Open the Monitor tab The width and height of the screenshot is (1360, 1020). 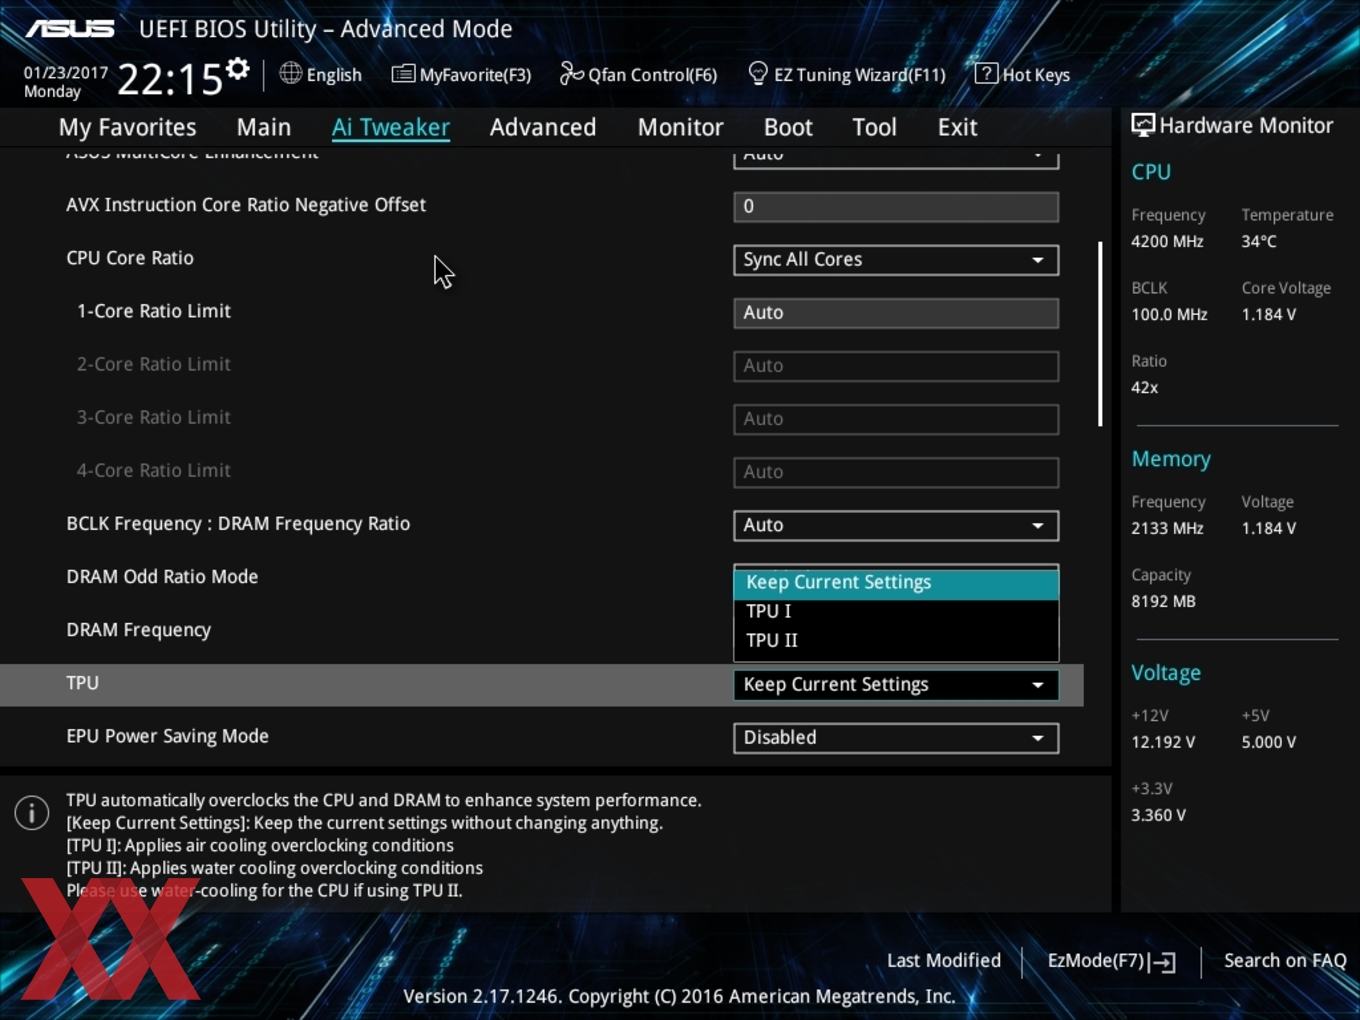pos(680,127)
